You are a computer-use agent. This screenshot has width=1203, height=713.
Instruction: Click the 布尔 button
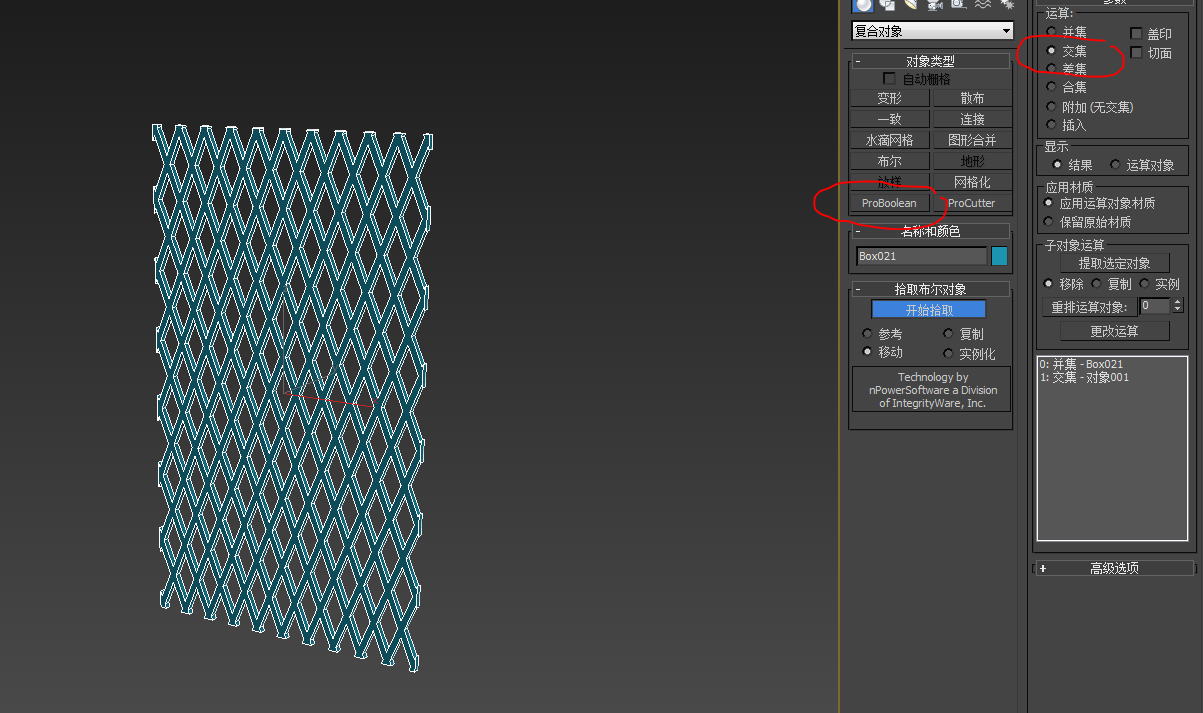click(x=889, y=161)
